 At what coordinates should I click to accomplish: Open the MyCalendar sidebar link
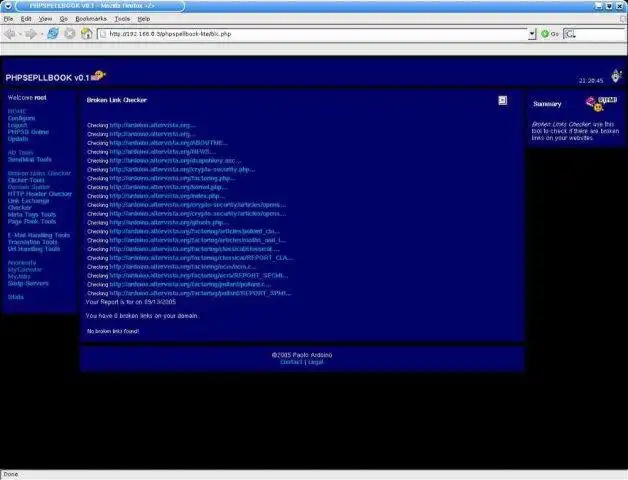pos(24,270)
